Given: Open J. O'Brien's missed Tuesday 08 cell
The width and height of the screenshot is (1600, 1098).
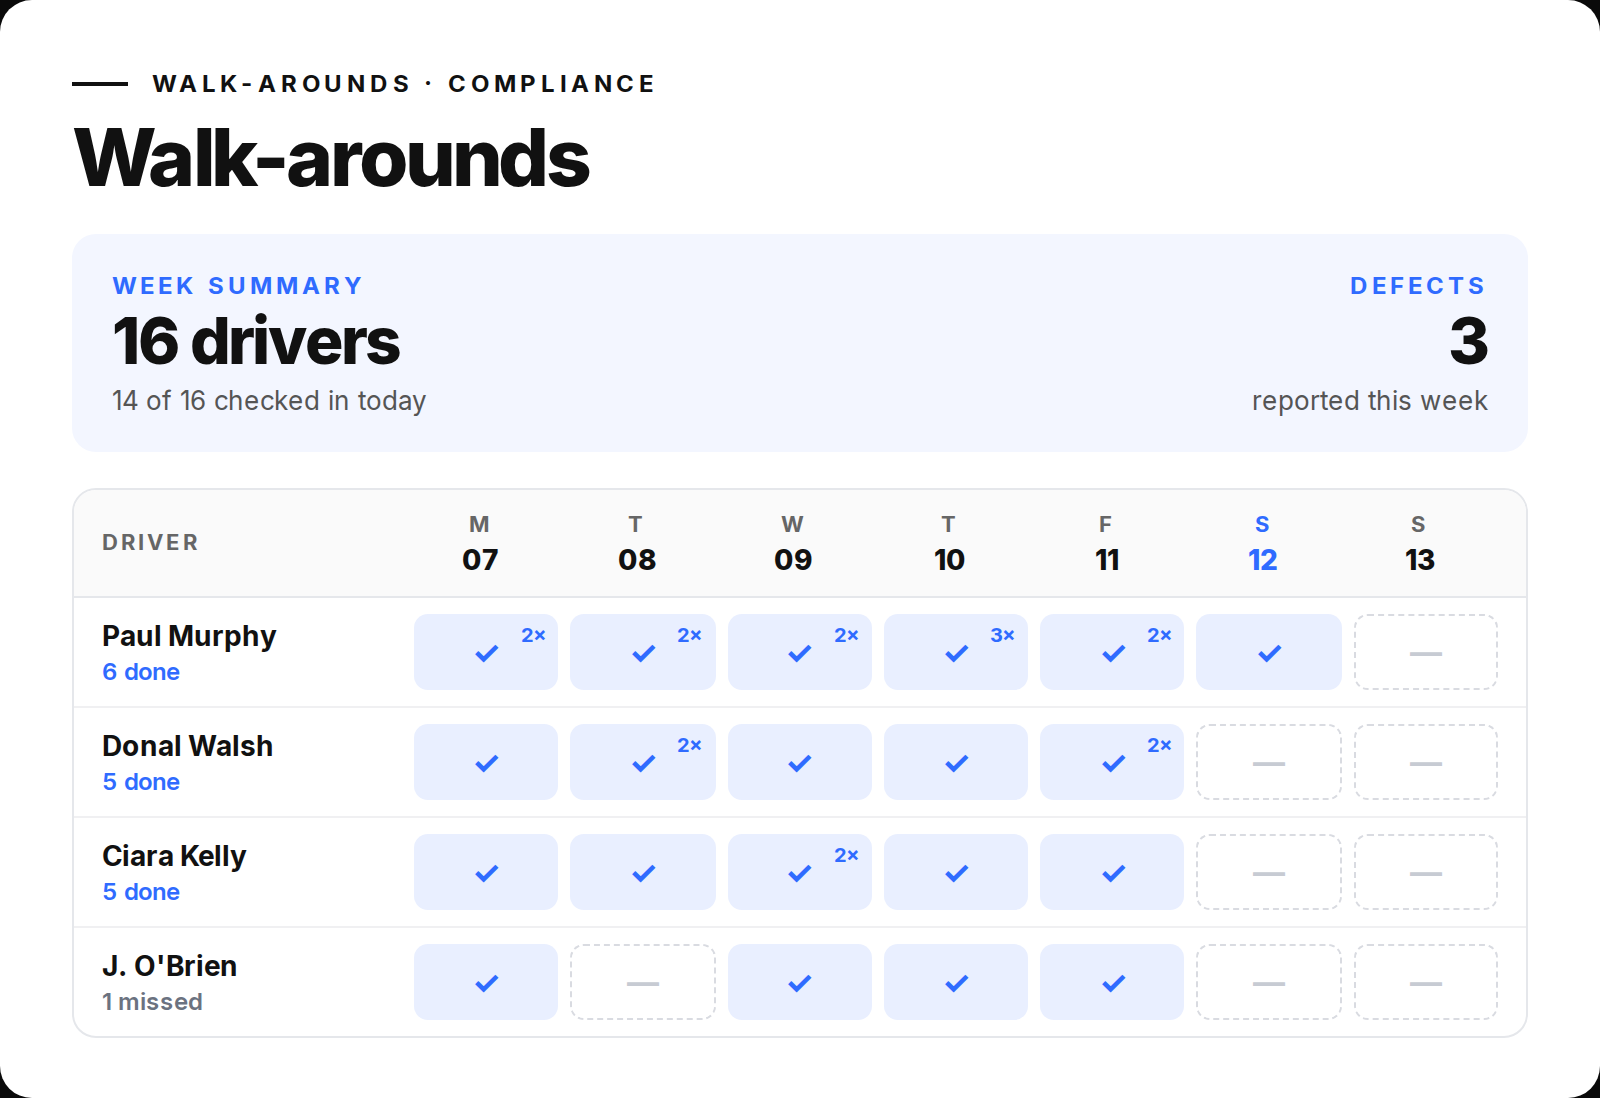Looking at the screenshot, I should click(643, 982).
